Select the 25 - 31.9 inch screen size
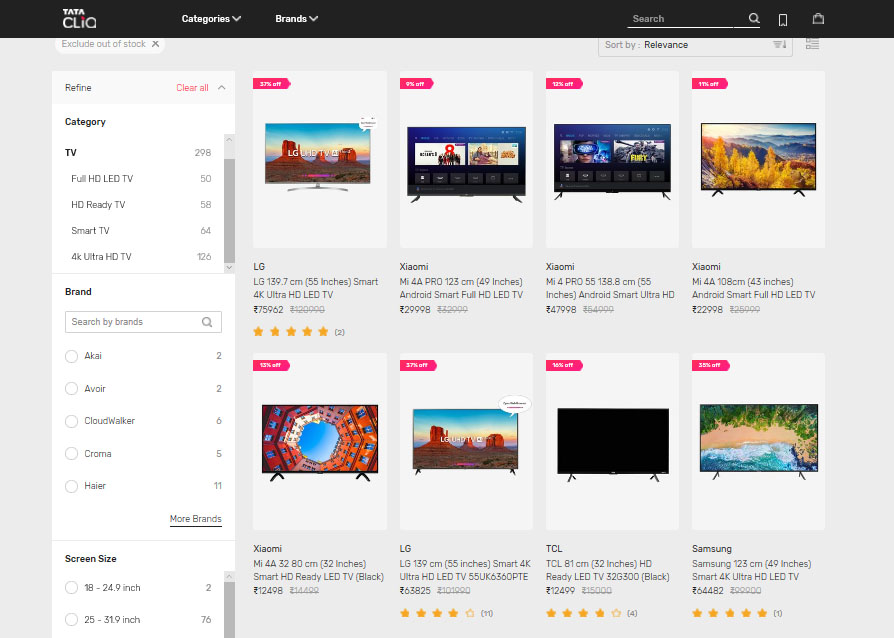The width and height of the screenshot is (894, 638). coord(71,620)
